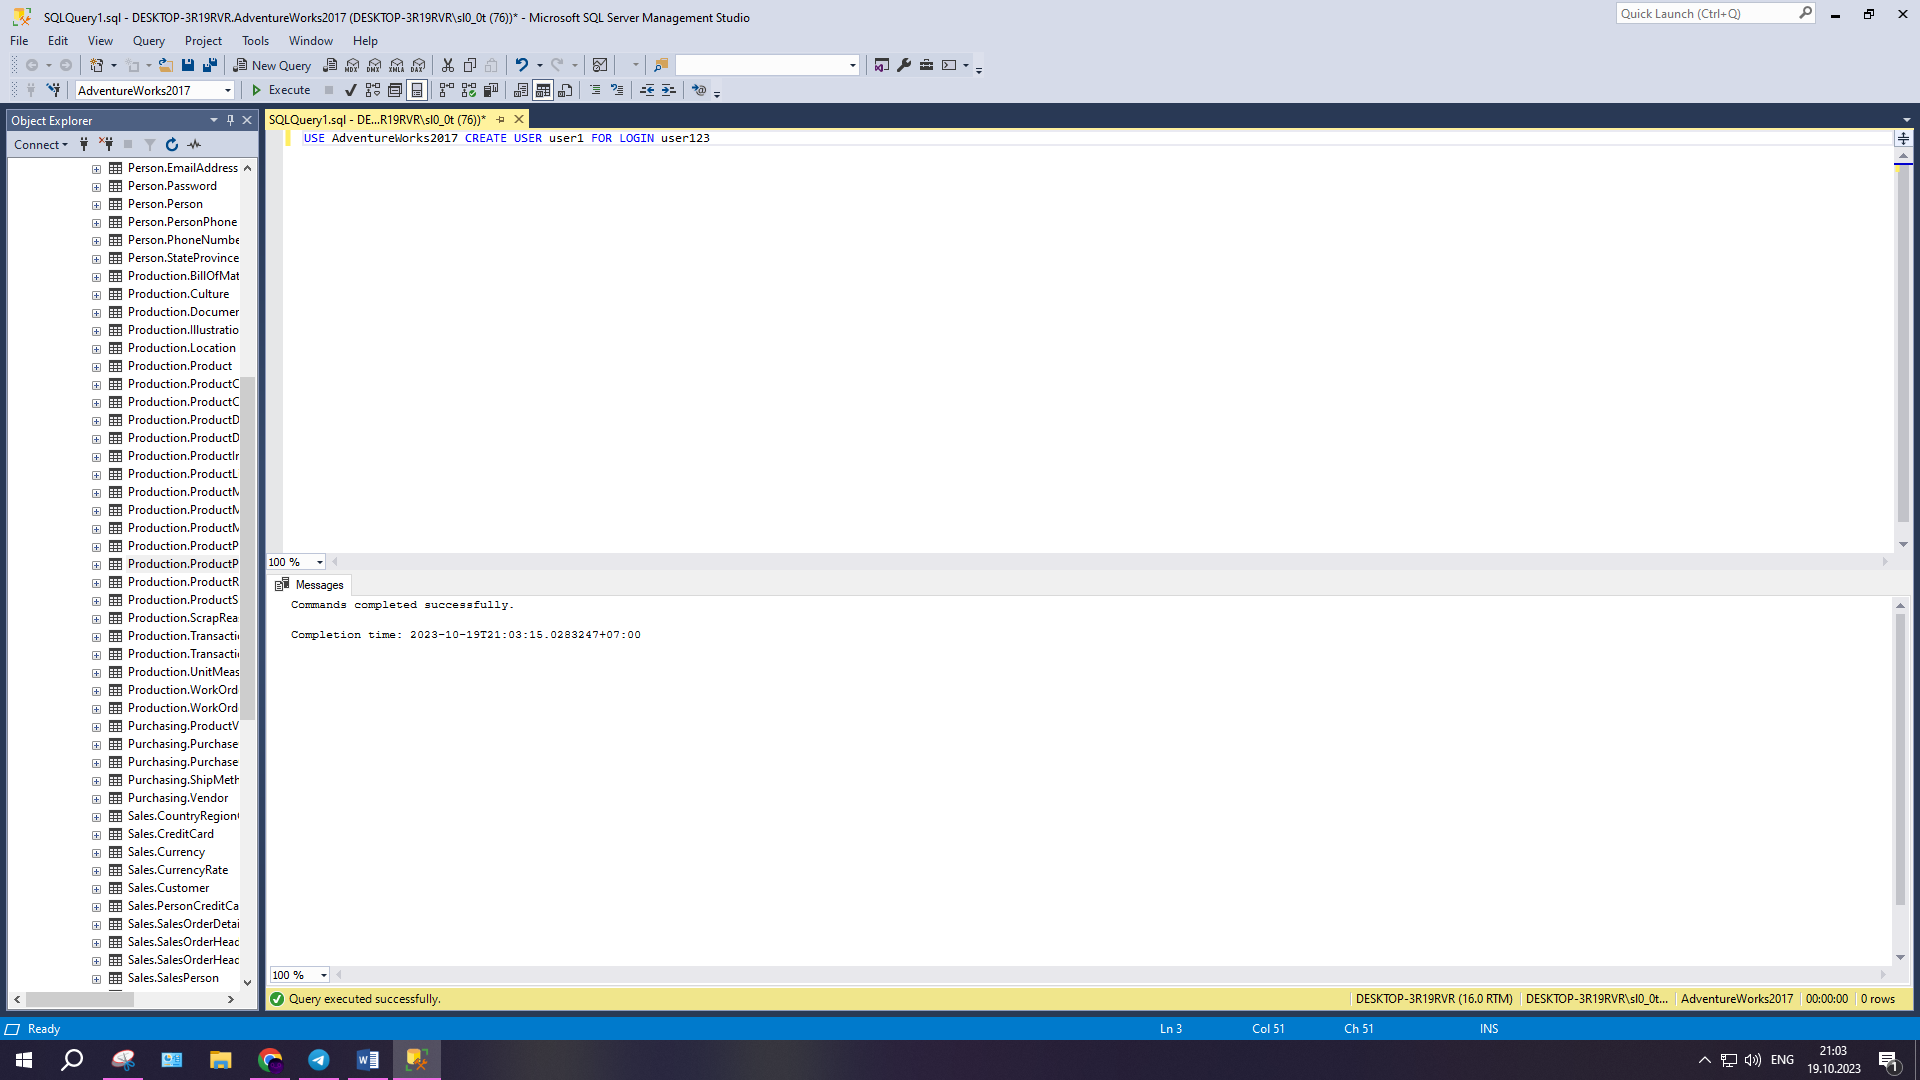This screenshot has width=1920, height=1080.
Task: Close the SQLQuery1.sql tab
Action: [519, 119]
